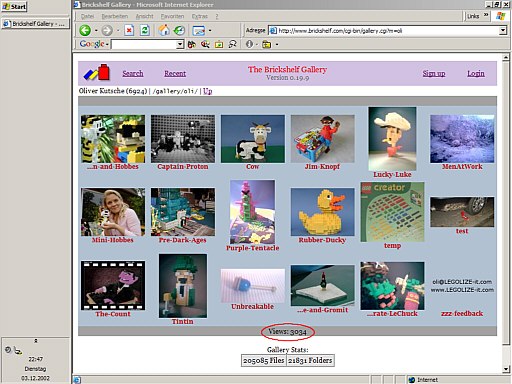Open the Rubber-Ducky thumbnail

[x=323, y=212]
